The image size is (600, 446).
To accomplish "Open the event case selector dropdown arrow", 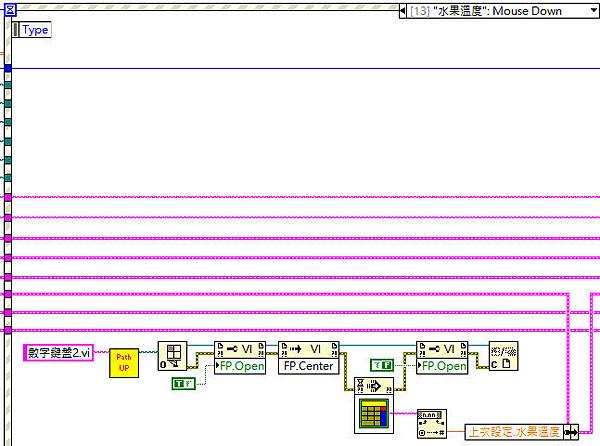I will click(594, 11).
